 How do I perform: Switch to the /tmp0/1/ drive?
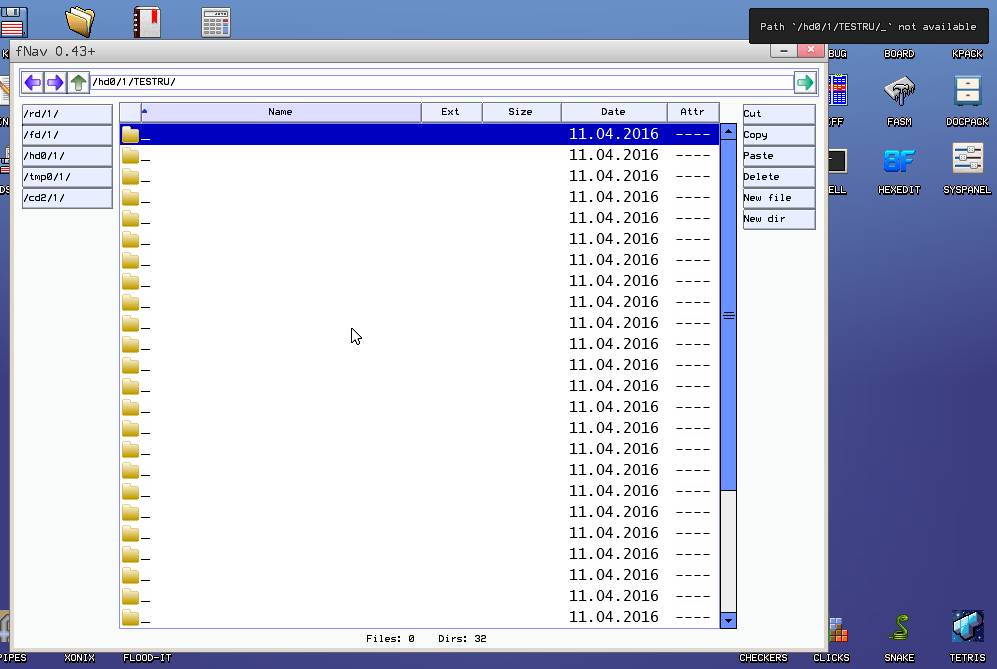click(x=67, y=177)
